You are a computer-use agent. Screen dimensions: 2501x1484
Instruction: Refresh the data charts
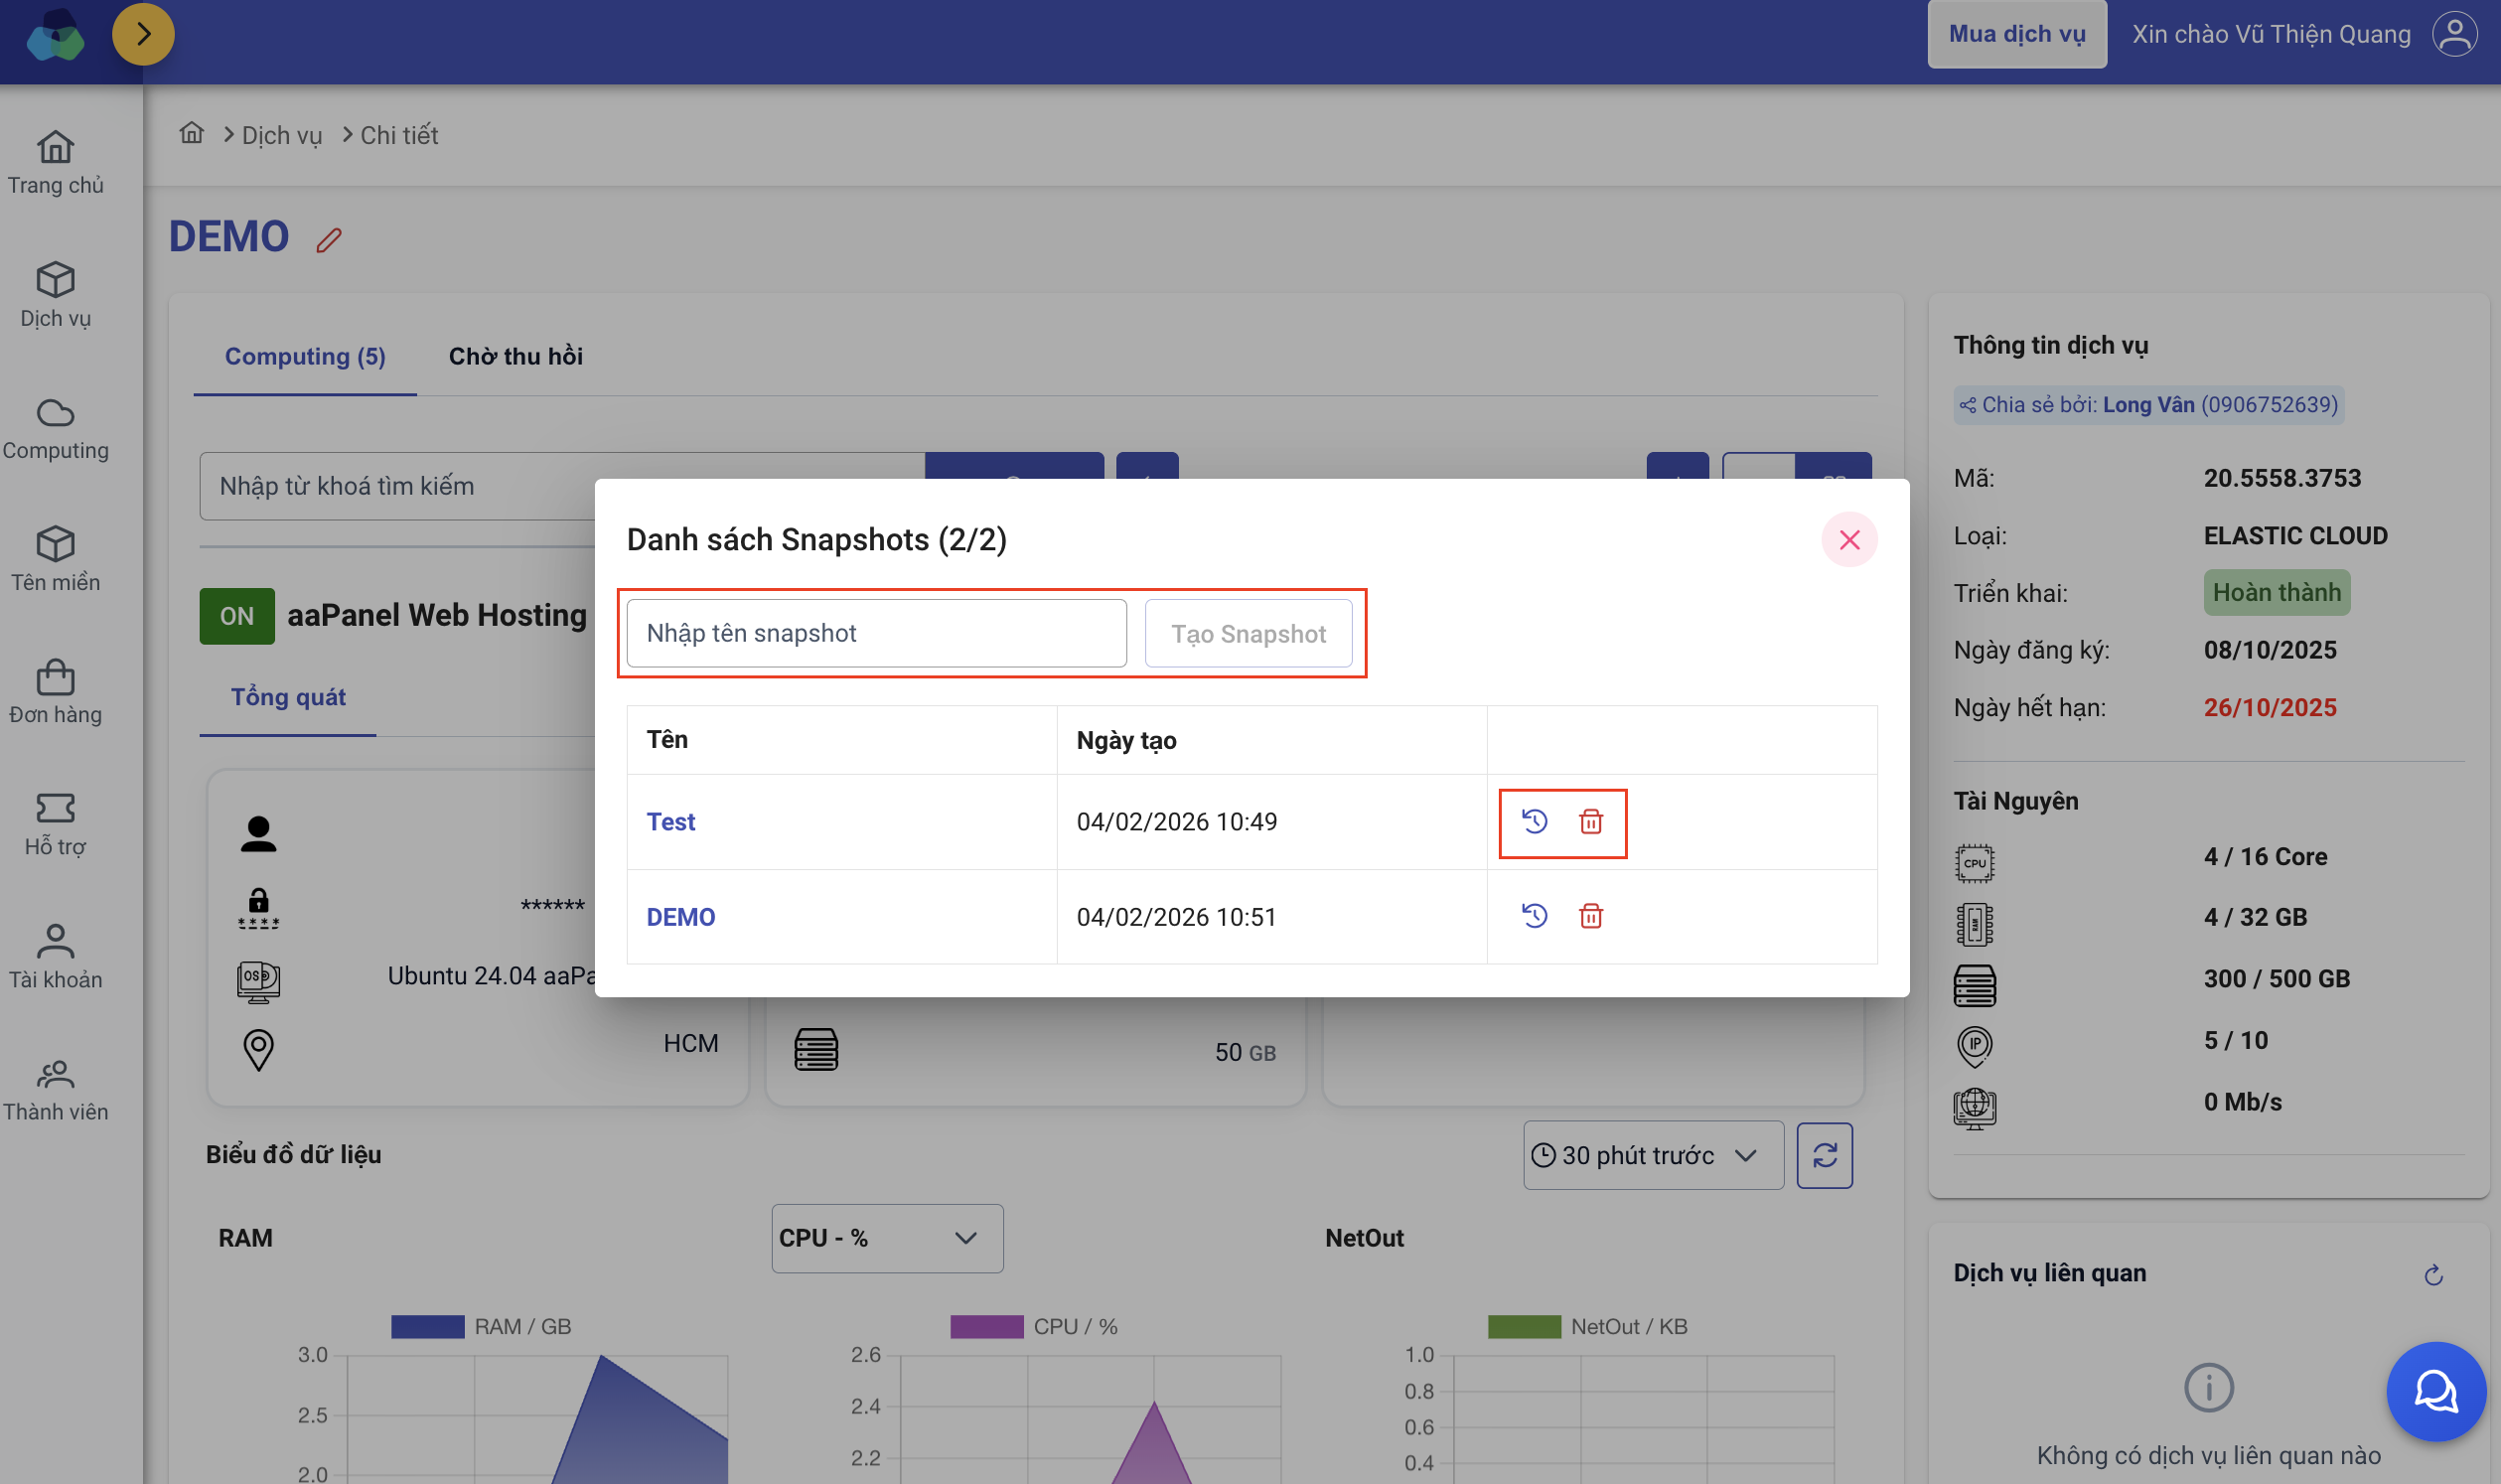tap(1824, 1156)
